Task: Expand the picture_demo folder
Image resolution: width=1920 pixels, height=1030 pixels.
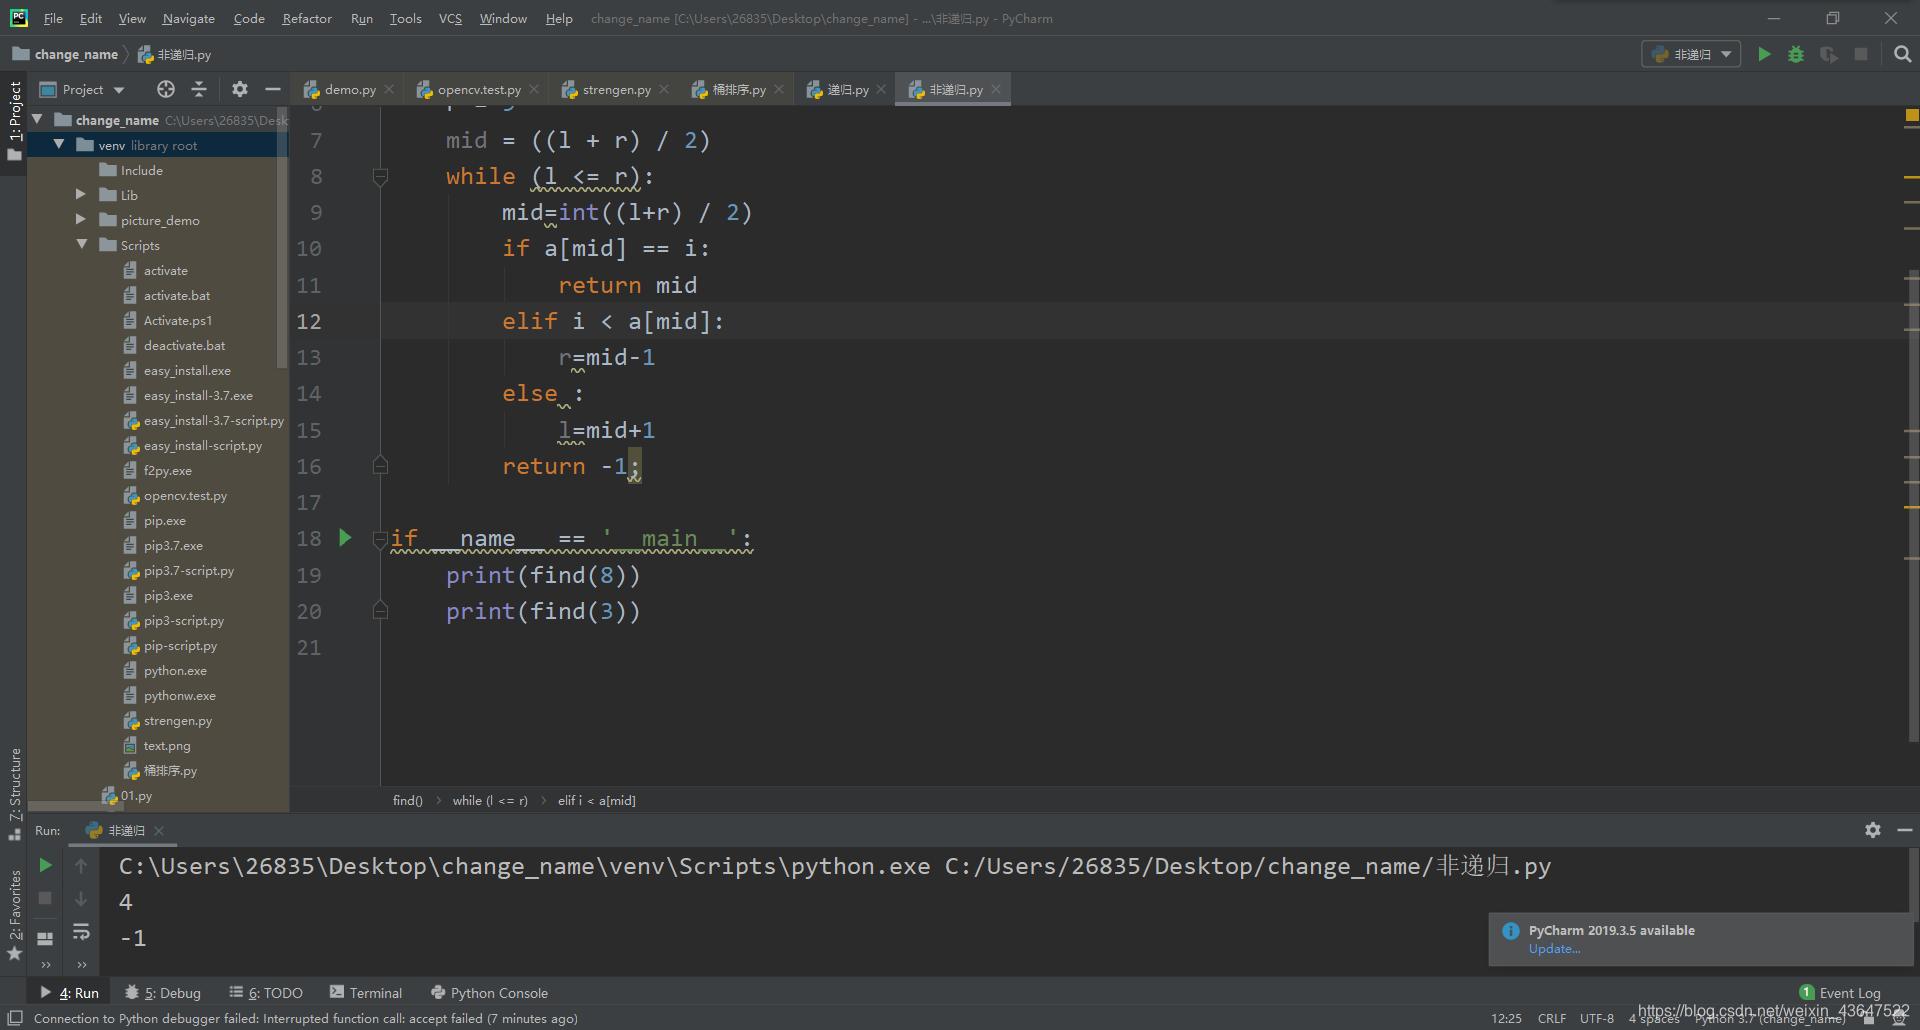Action: pos(81,219)
